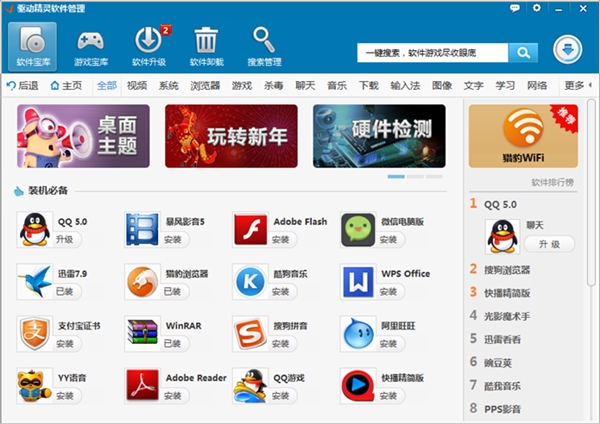Click the 阿里旺旺 blue droplet icon
The height and width of the screenshot is (424, 600).
coord(358,333)
